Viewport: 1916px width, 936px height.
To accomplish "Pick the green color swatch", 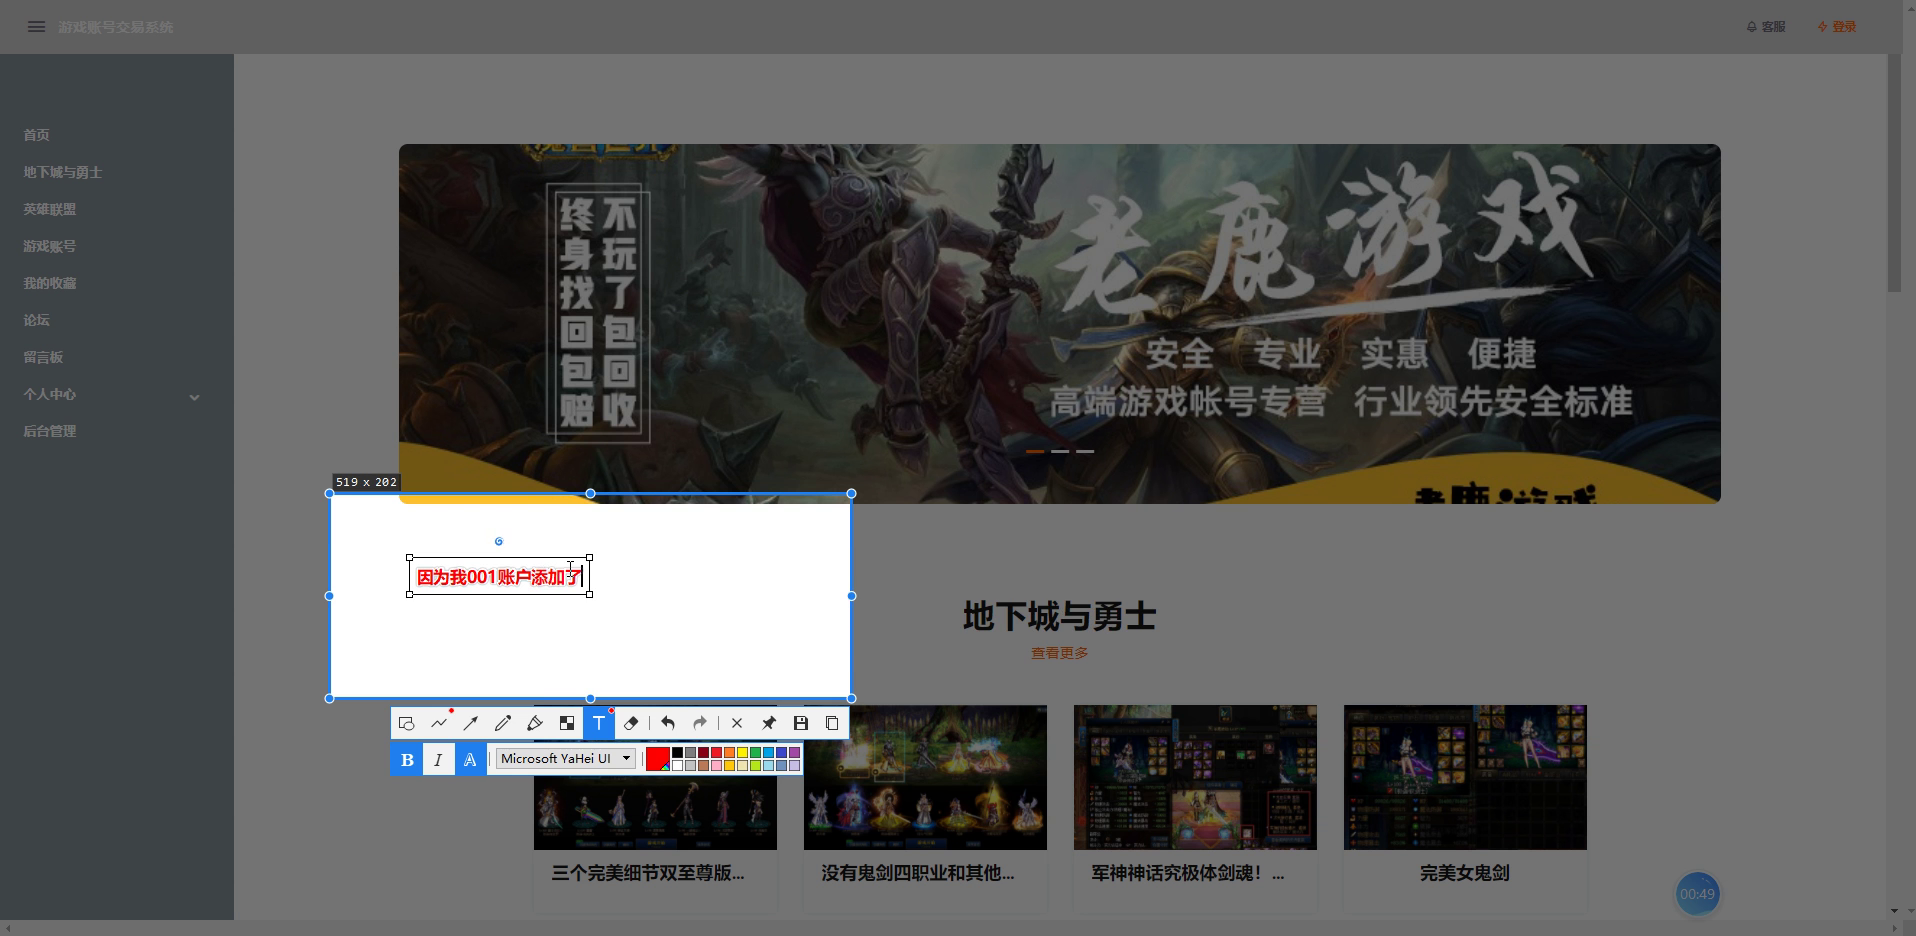I will coord(755,752).
